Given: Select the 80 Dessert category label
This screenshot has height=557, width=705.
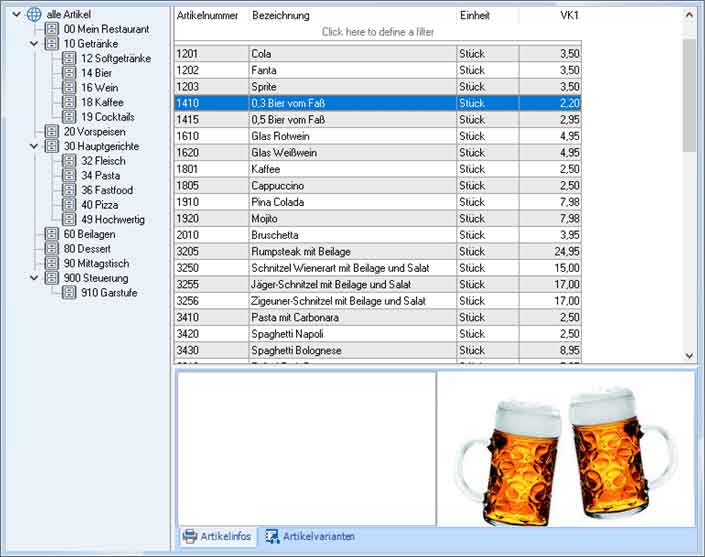Looking at the screenshot, I should coord(87,249).
